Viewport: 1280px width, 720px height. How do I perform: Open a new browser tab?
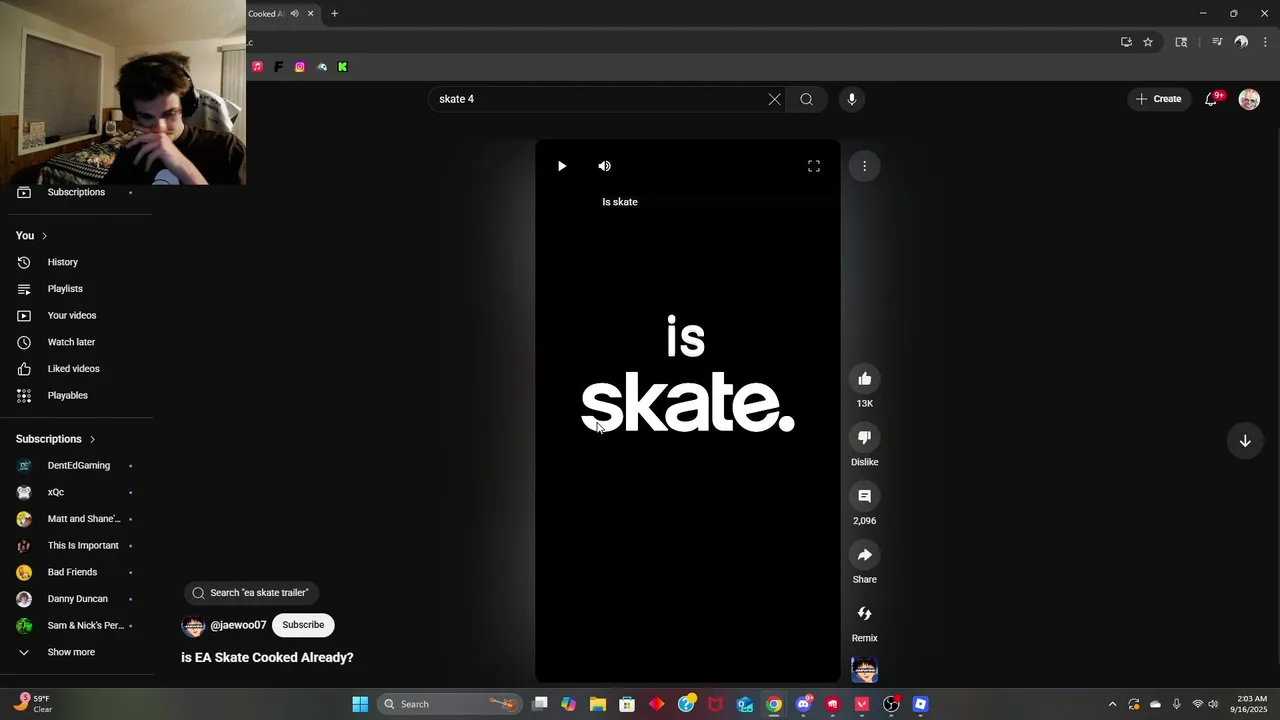coord(334,14)
